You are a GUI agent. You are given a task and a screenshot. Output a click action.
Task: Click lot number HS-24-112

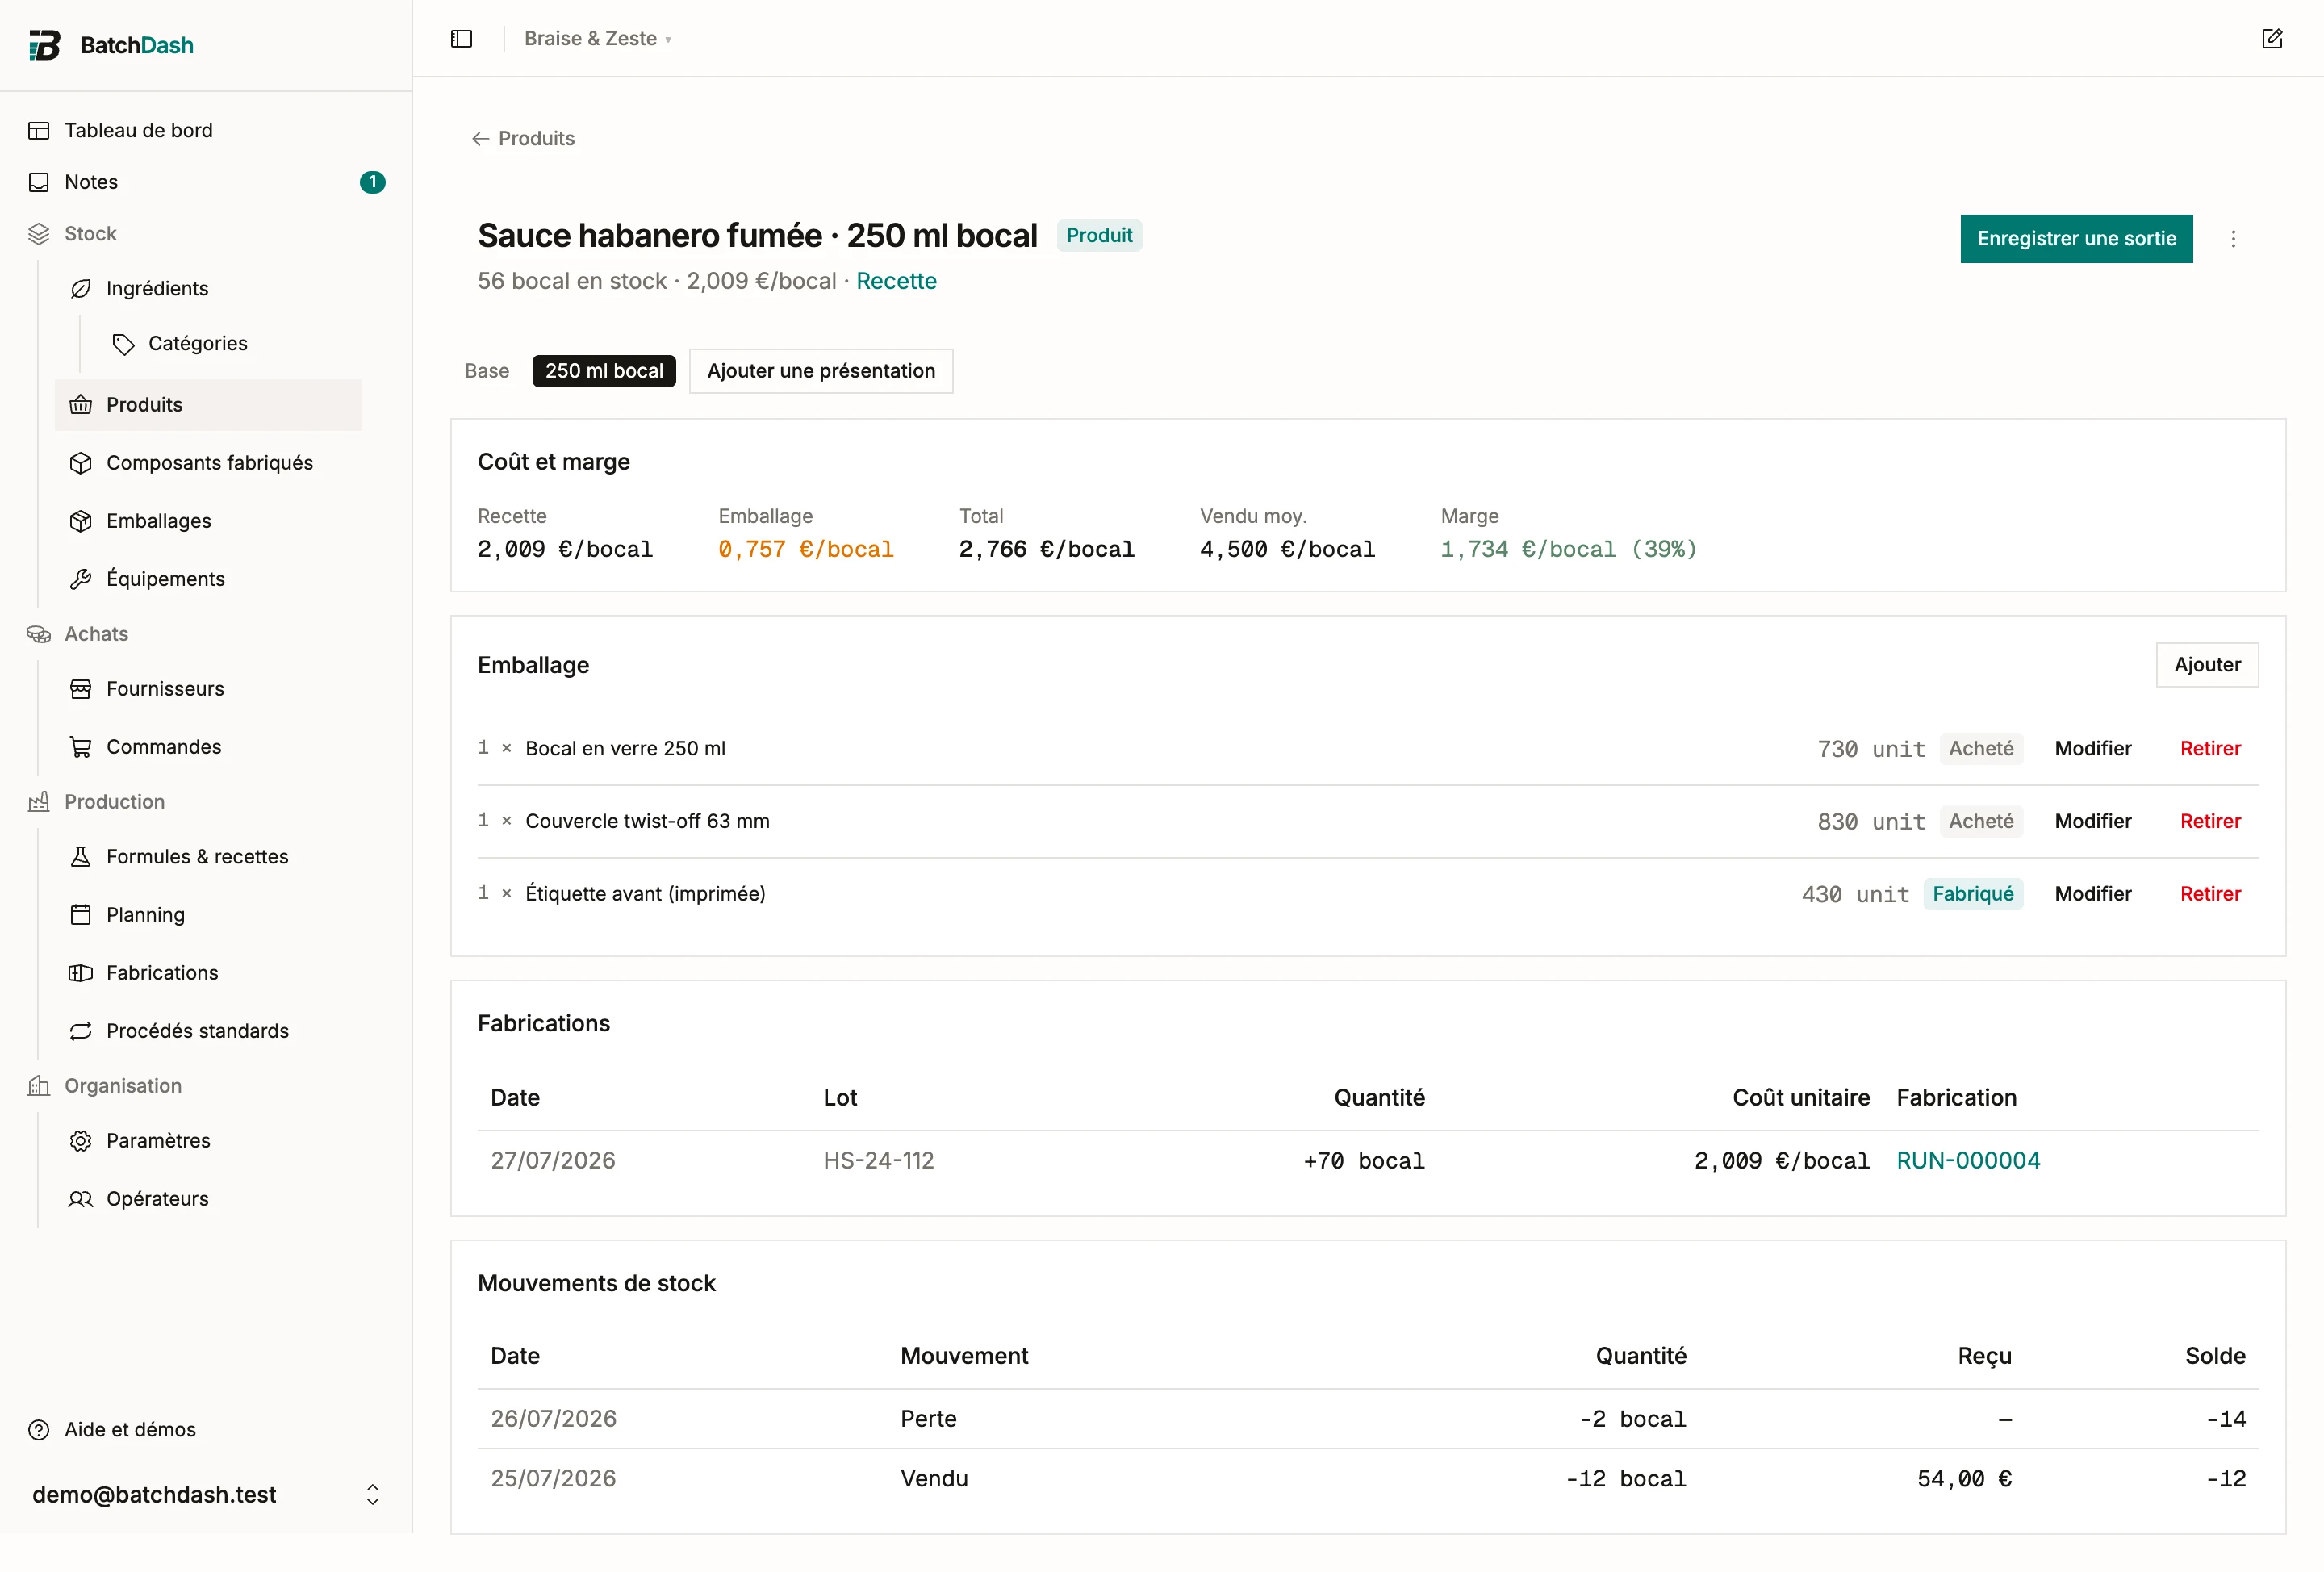[x=878, y=1161]
